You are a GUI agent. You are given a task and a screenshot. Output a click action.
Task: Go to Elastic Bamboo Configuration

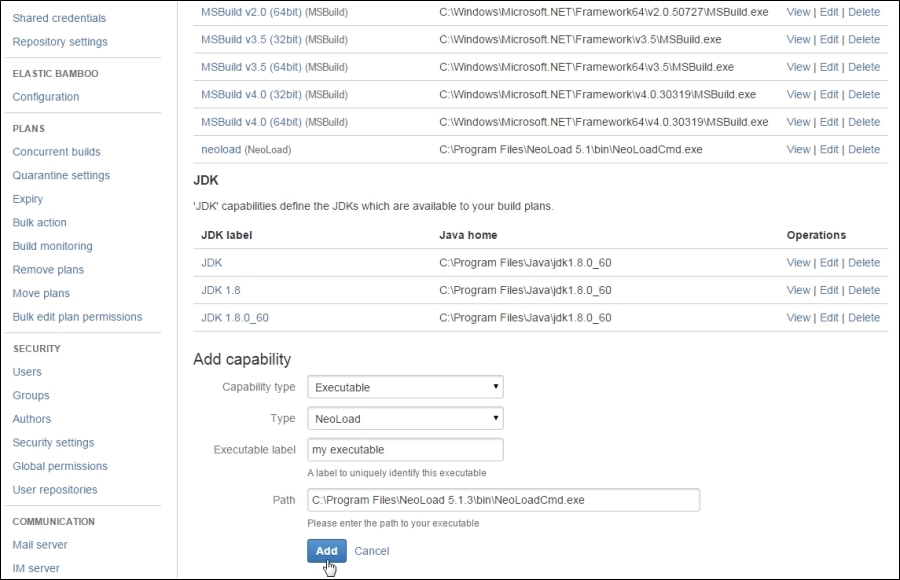coord(46,97)
